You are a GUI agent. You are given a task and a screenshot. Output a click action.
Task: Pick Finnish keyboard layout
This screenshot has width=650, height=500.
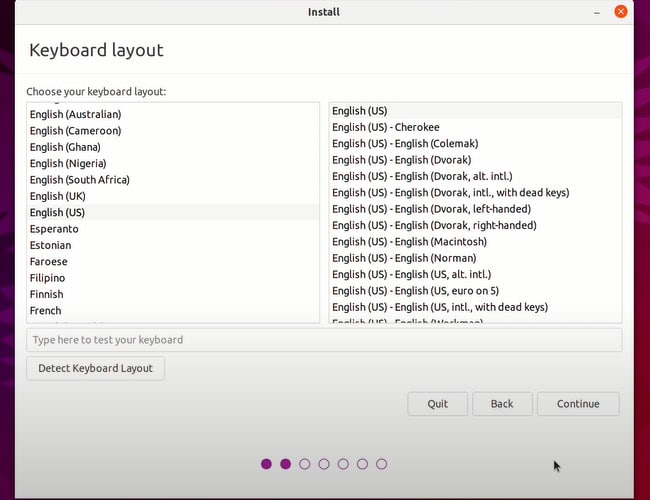click(x=173, y=294)
